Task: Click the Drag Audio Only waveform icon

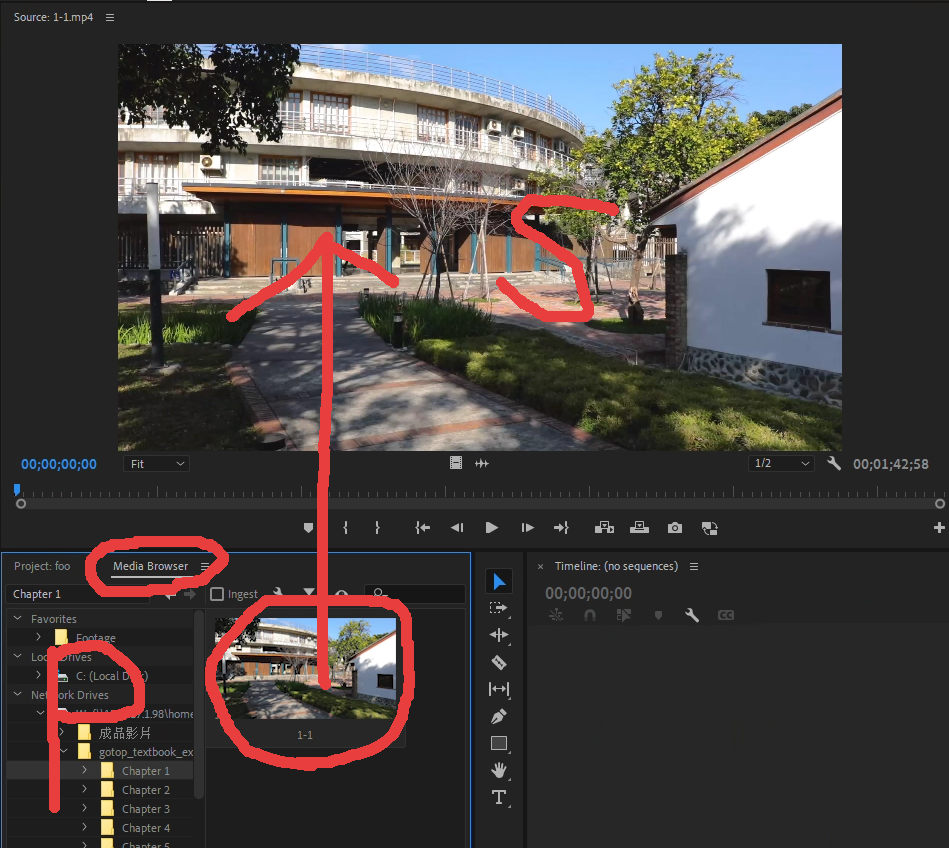Action: pyautogui.click(x=481, y=464)
